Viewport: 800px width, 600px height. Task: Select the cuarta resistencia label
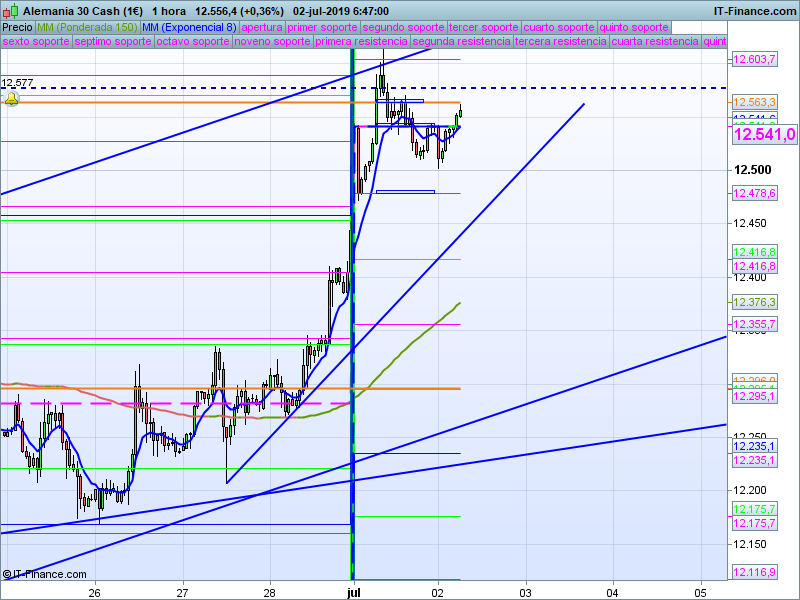(x=655, y=41)
